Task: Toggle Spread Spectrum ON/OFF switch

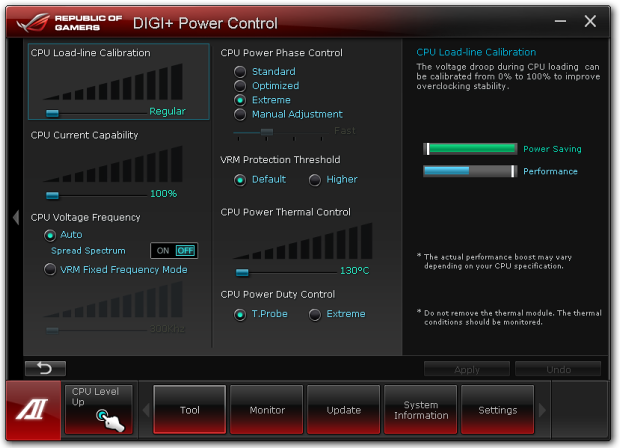Action: pyautogui.click(x=174, y=251)
